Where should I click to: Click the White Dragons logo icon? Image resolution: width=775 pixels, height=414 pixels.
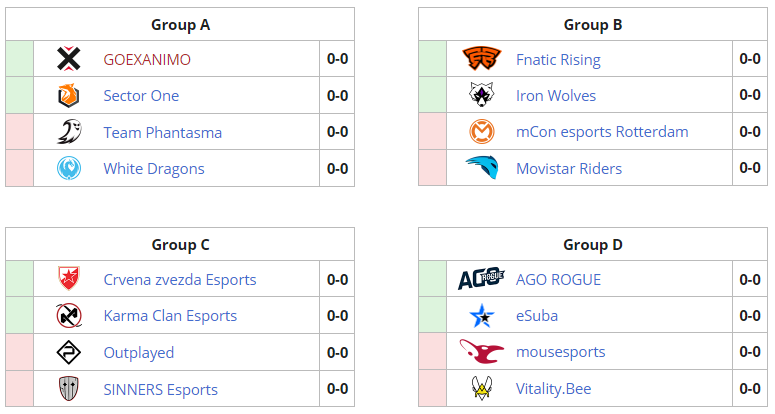click(x=68, y=168)
